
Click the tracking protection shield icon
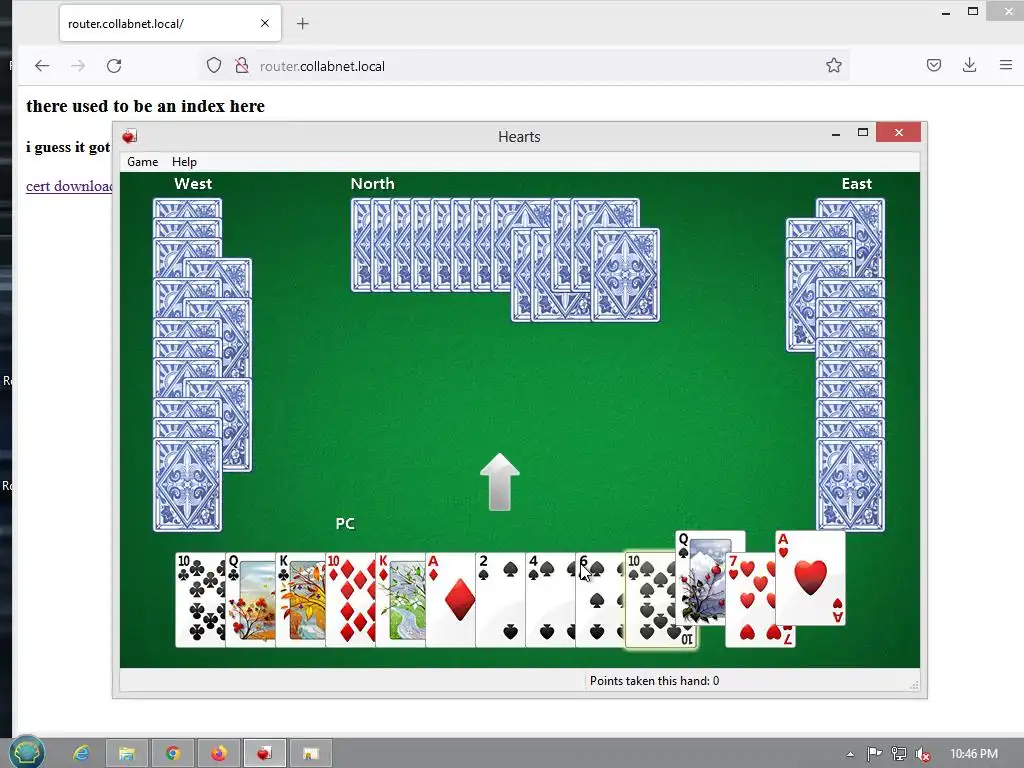[214, 65]
